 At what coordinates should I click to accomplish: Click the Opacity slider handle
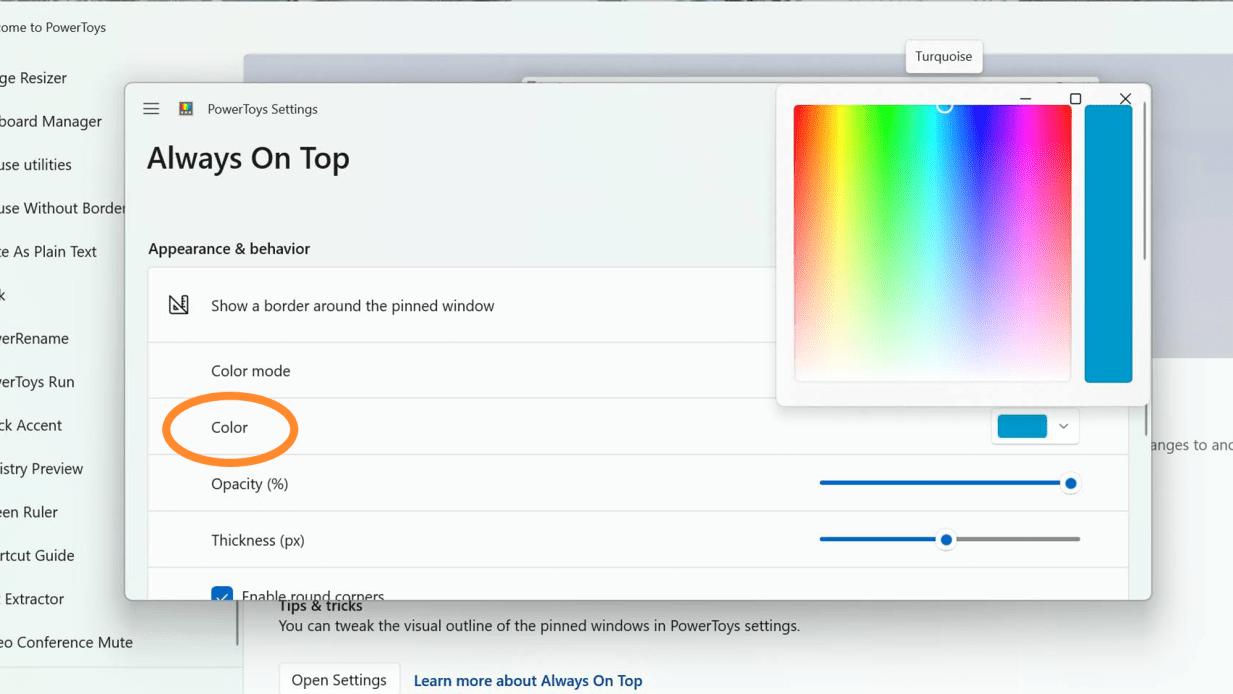(x=1070, y=483)
